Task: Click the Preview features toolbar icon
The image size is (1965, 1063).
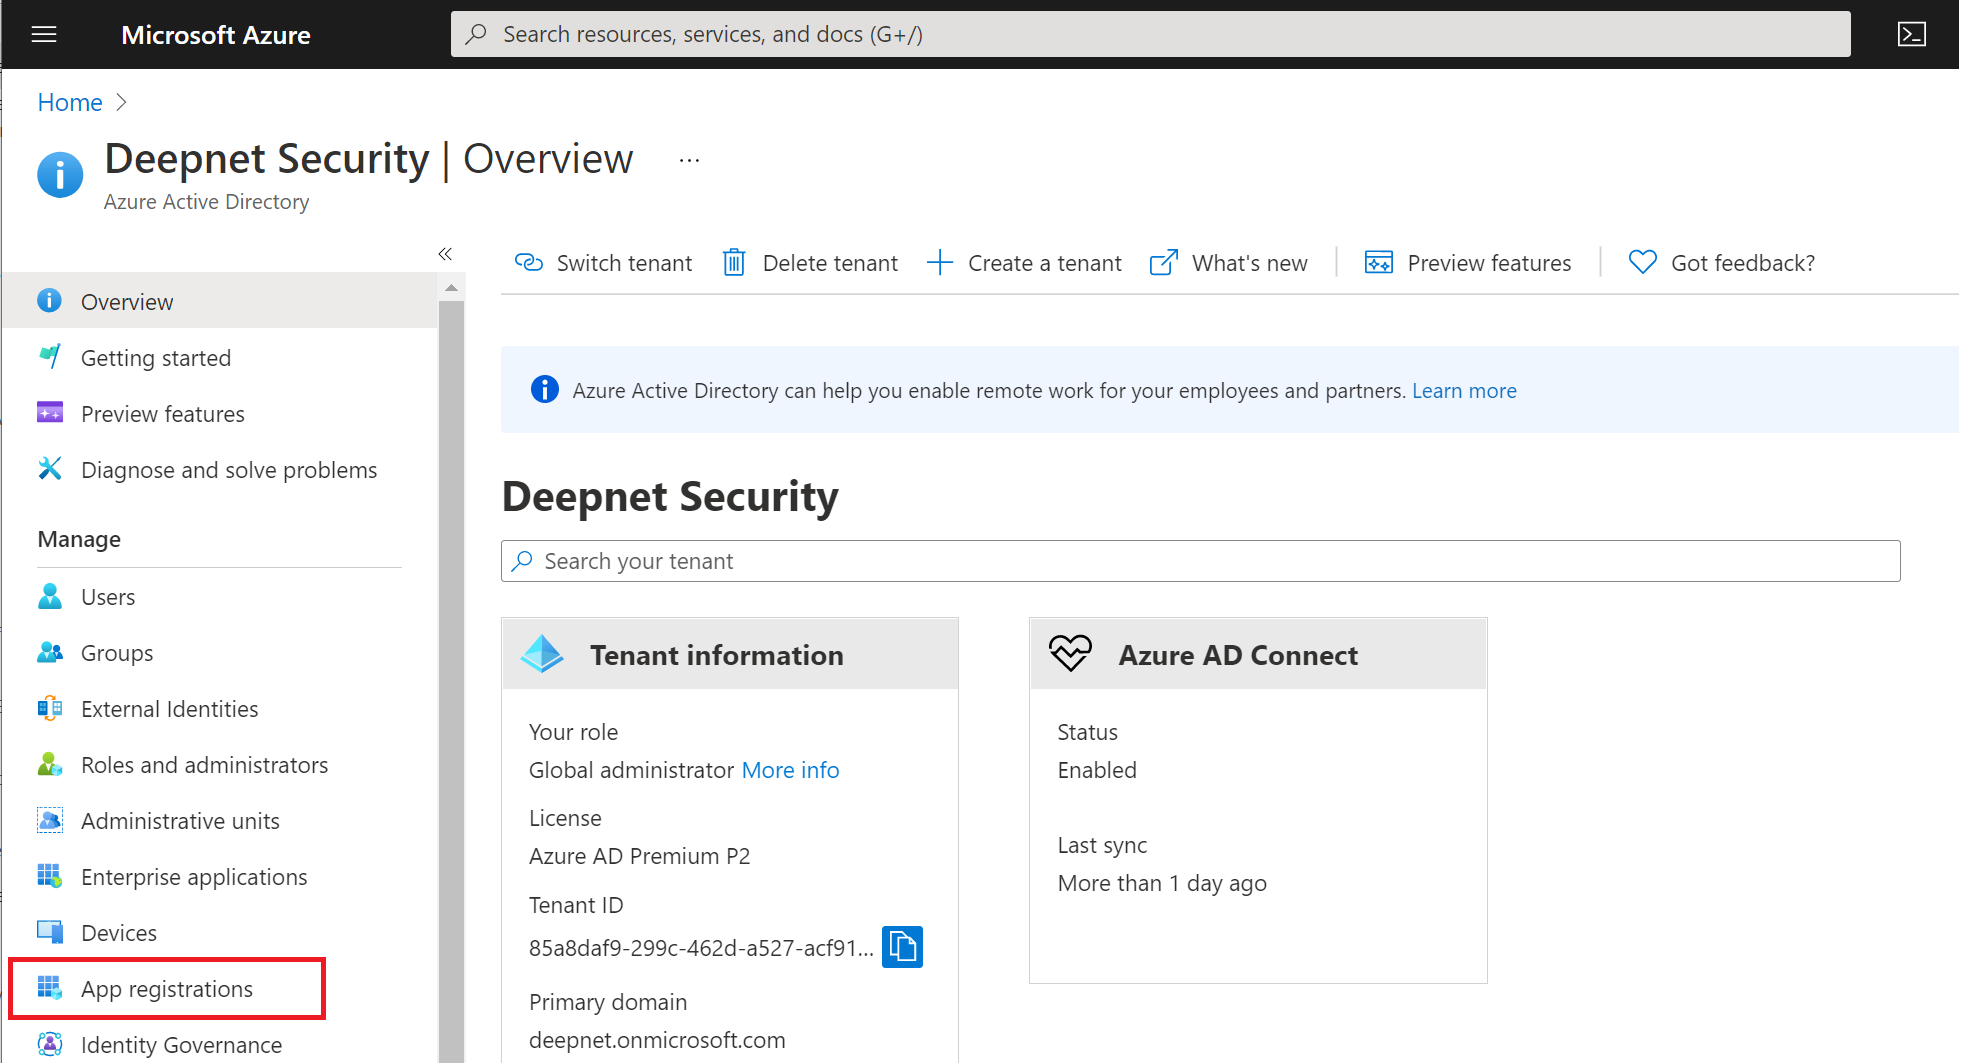Action: pyautogui.click(x=1378, y=263)
